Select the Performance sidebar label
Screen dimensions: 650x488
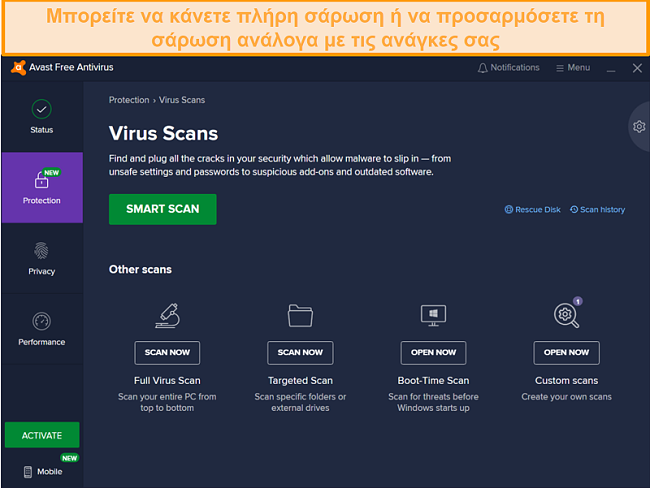pos(41,342)
